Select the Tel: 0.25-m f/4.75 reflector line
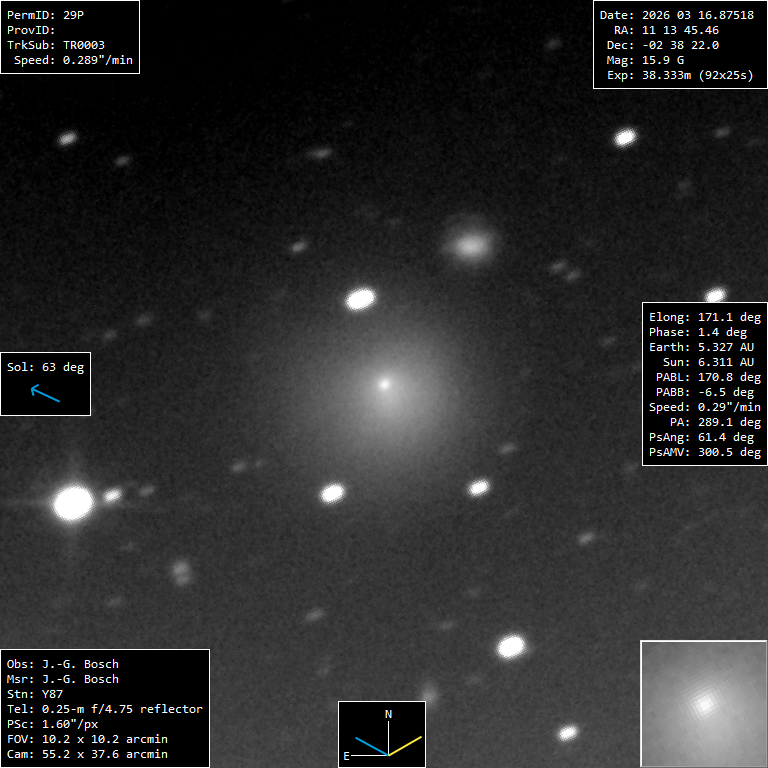 click(104, 709)
